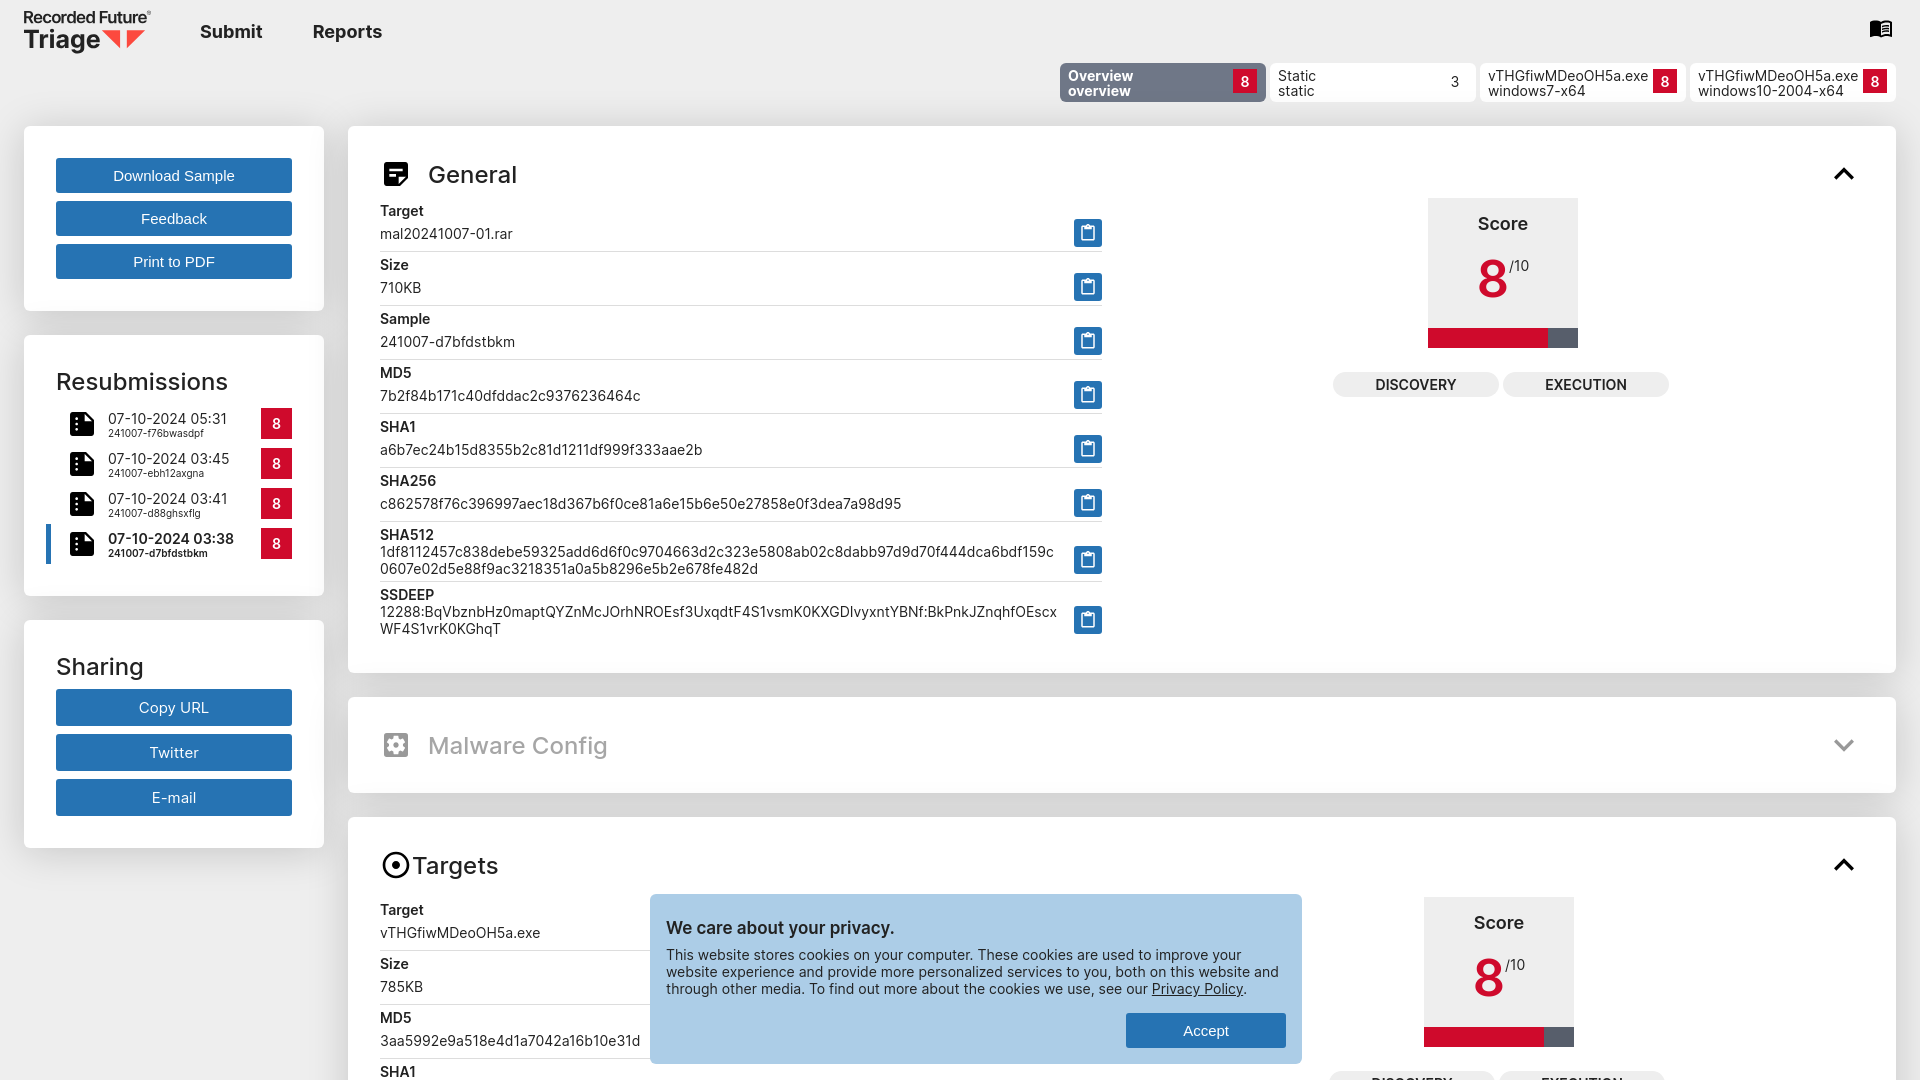Collapse the Targets section

(x=1844, y=865)
